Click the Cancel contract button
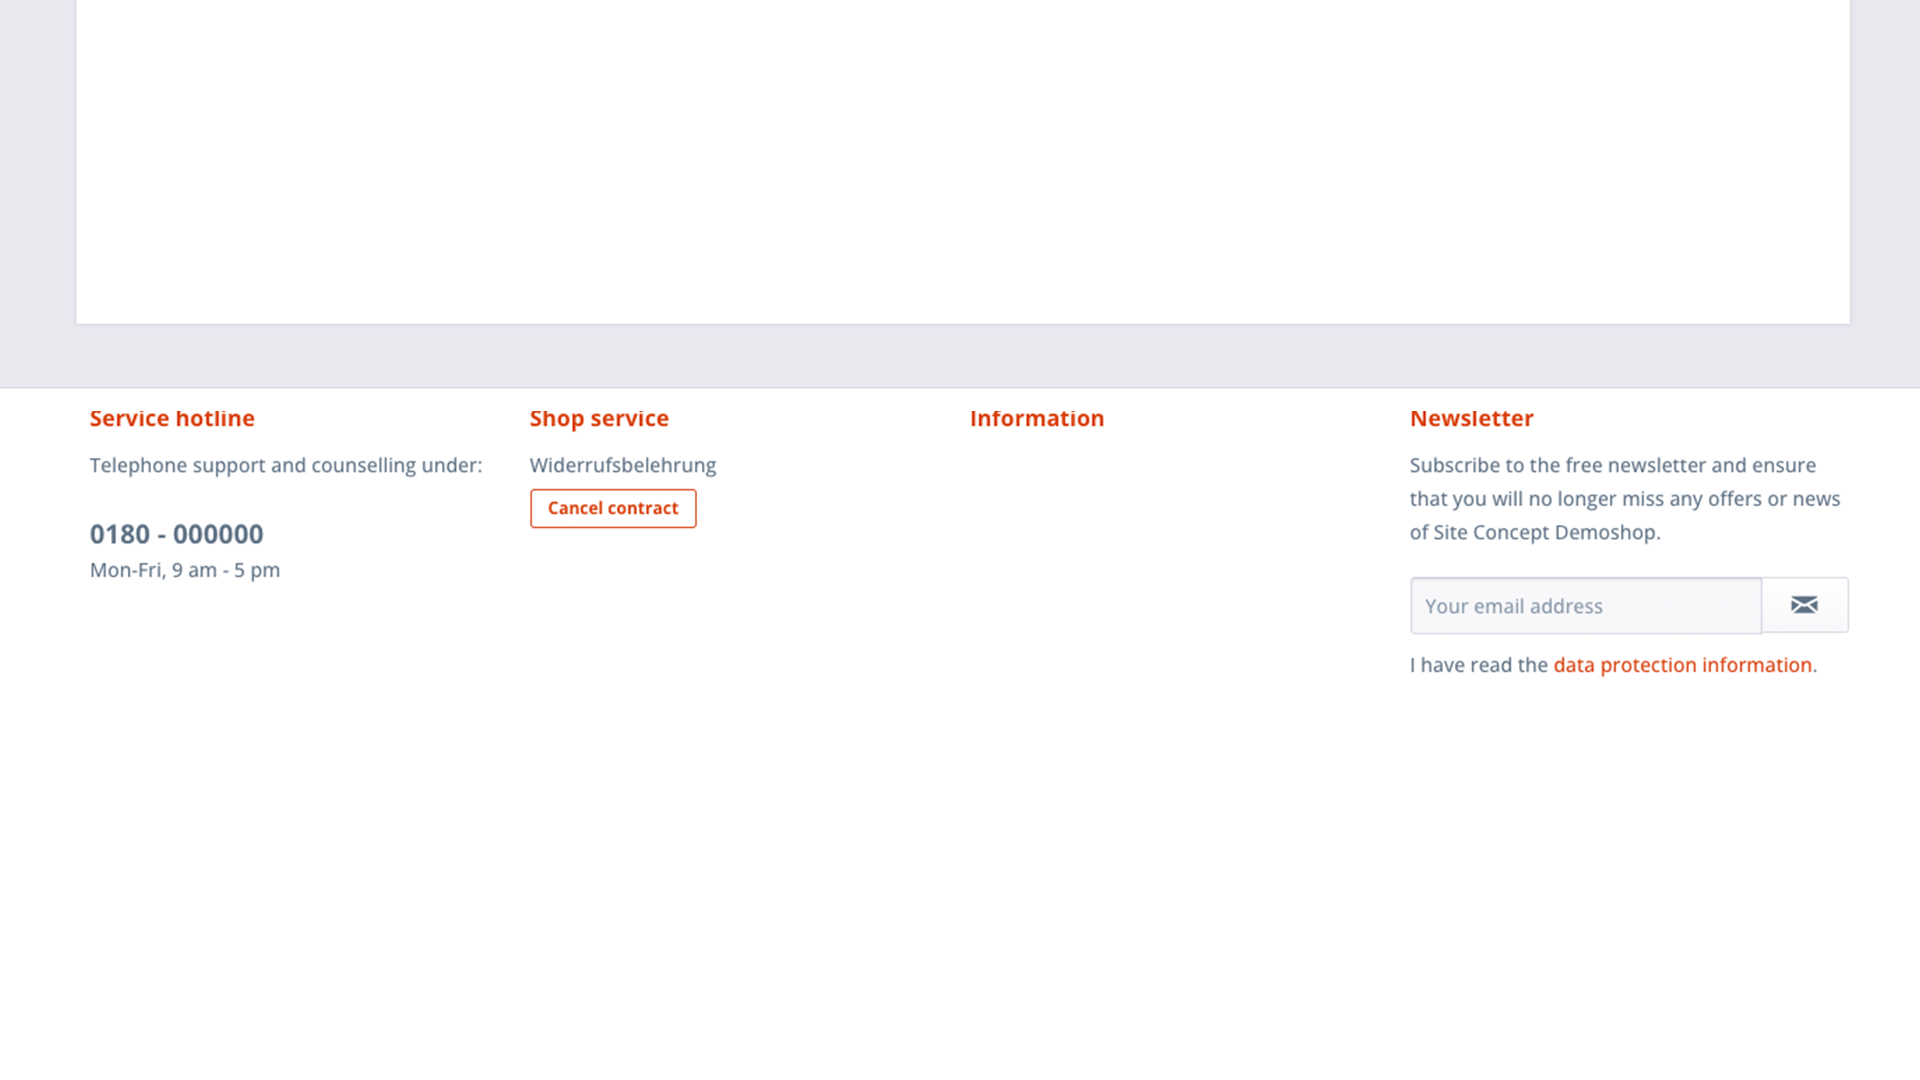 tap(613, 508)
